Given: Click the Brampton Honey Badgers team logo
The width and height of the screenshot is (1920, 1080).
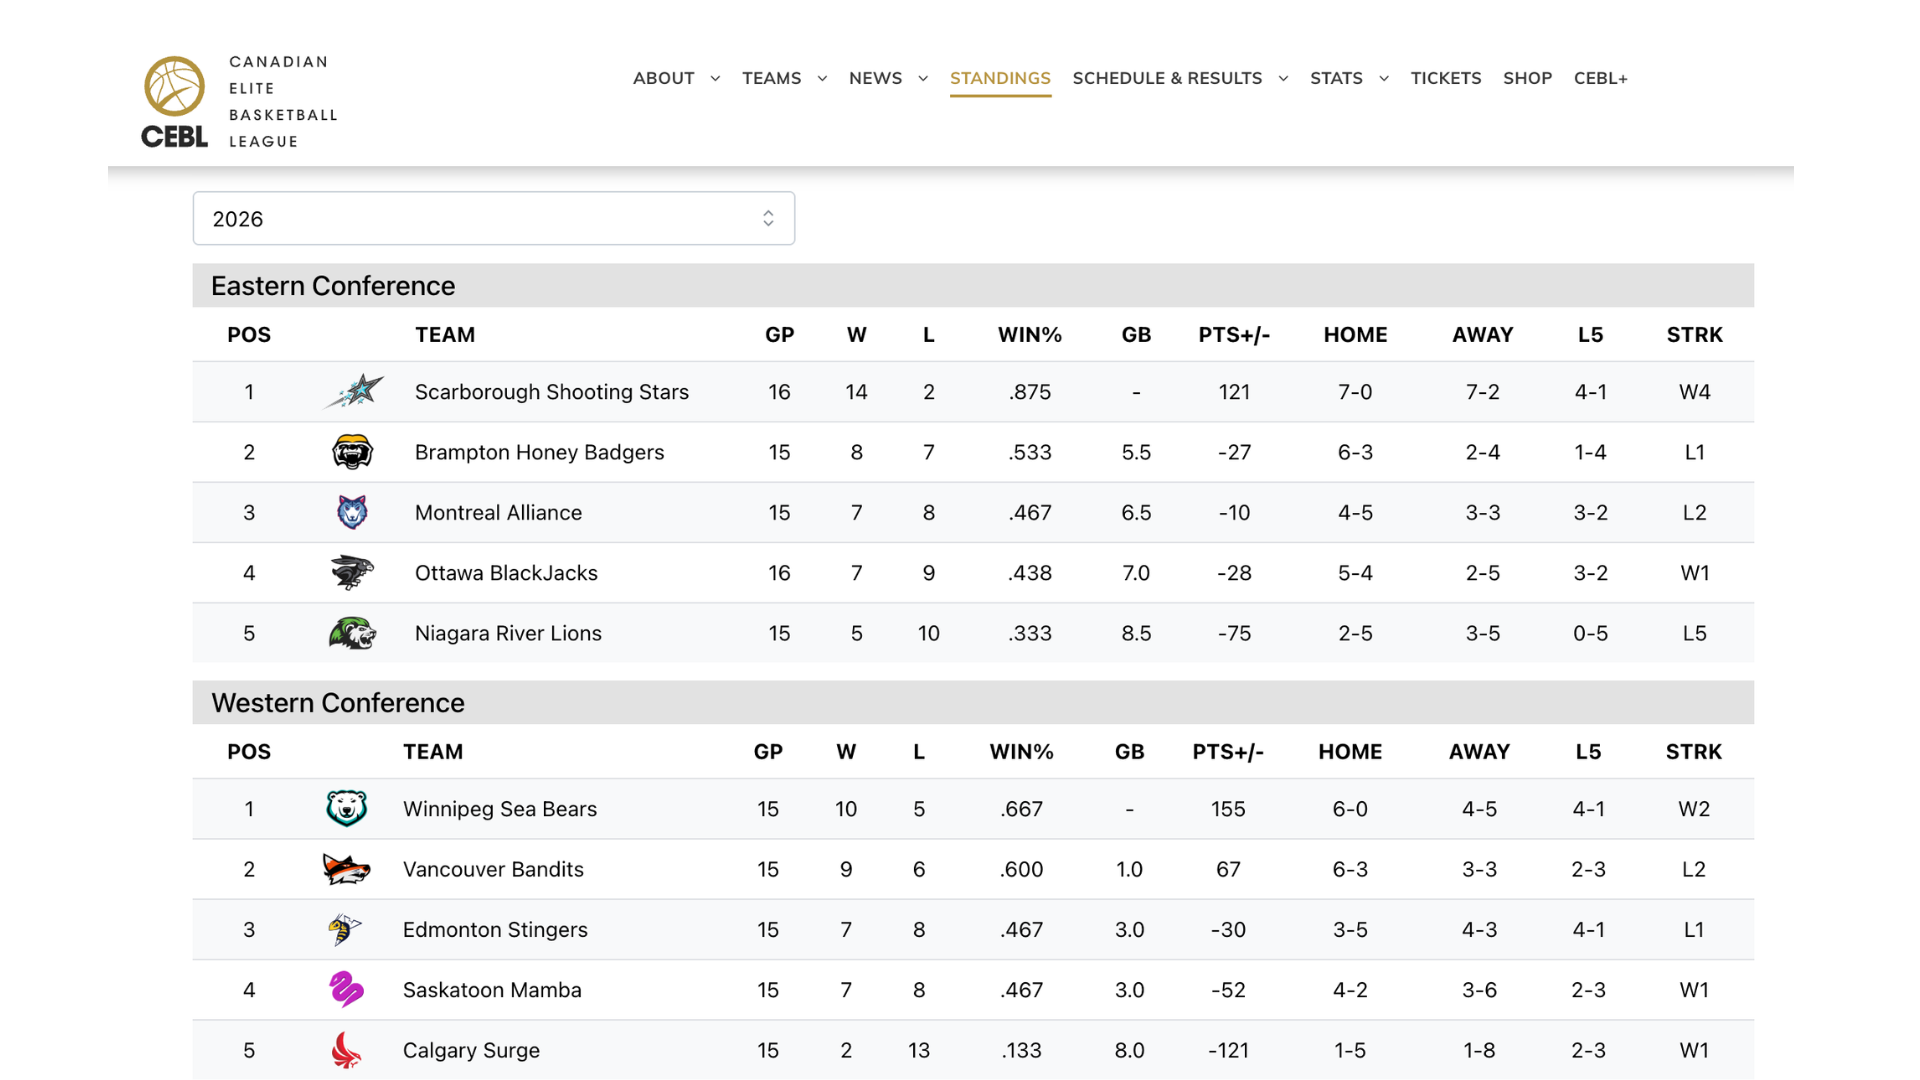Looking at the screenshot, I should click(x=352, y=452).
